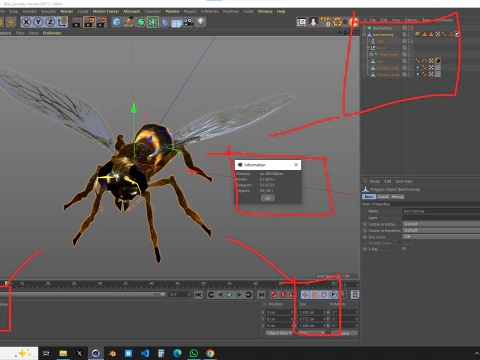Toggle the green checkmark on Skin object
The width and height of the screenshot is (480, 360).
[x=412, y=41]
